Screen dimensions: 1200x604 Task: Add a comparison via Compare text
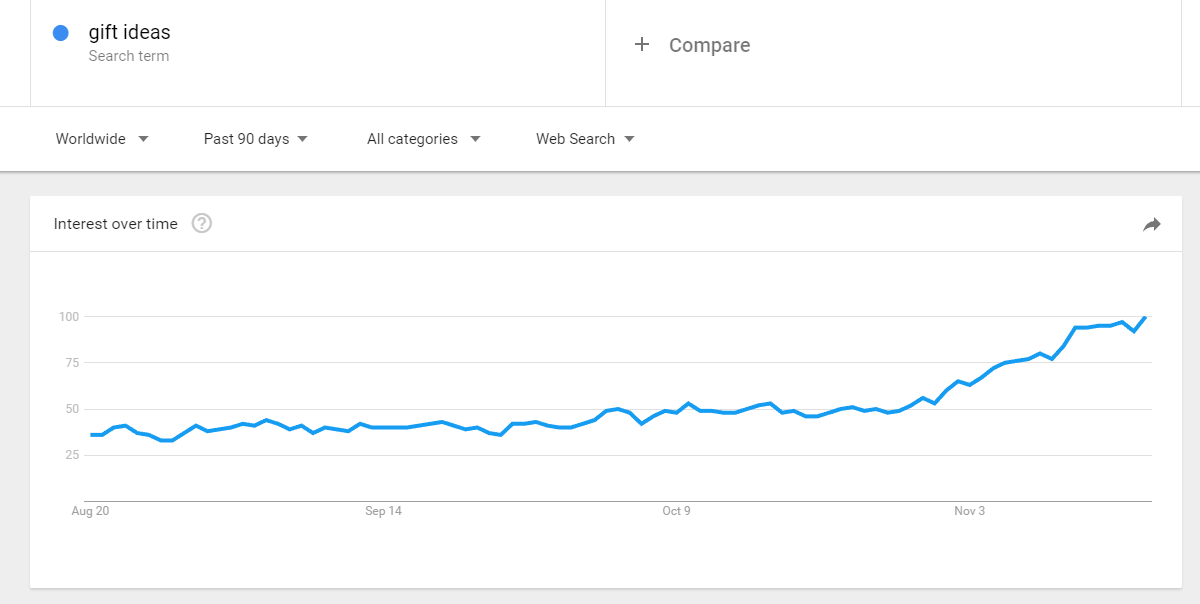point(709,45)
